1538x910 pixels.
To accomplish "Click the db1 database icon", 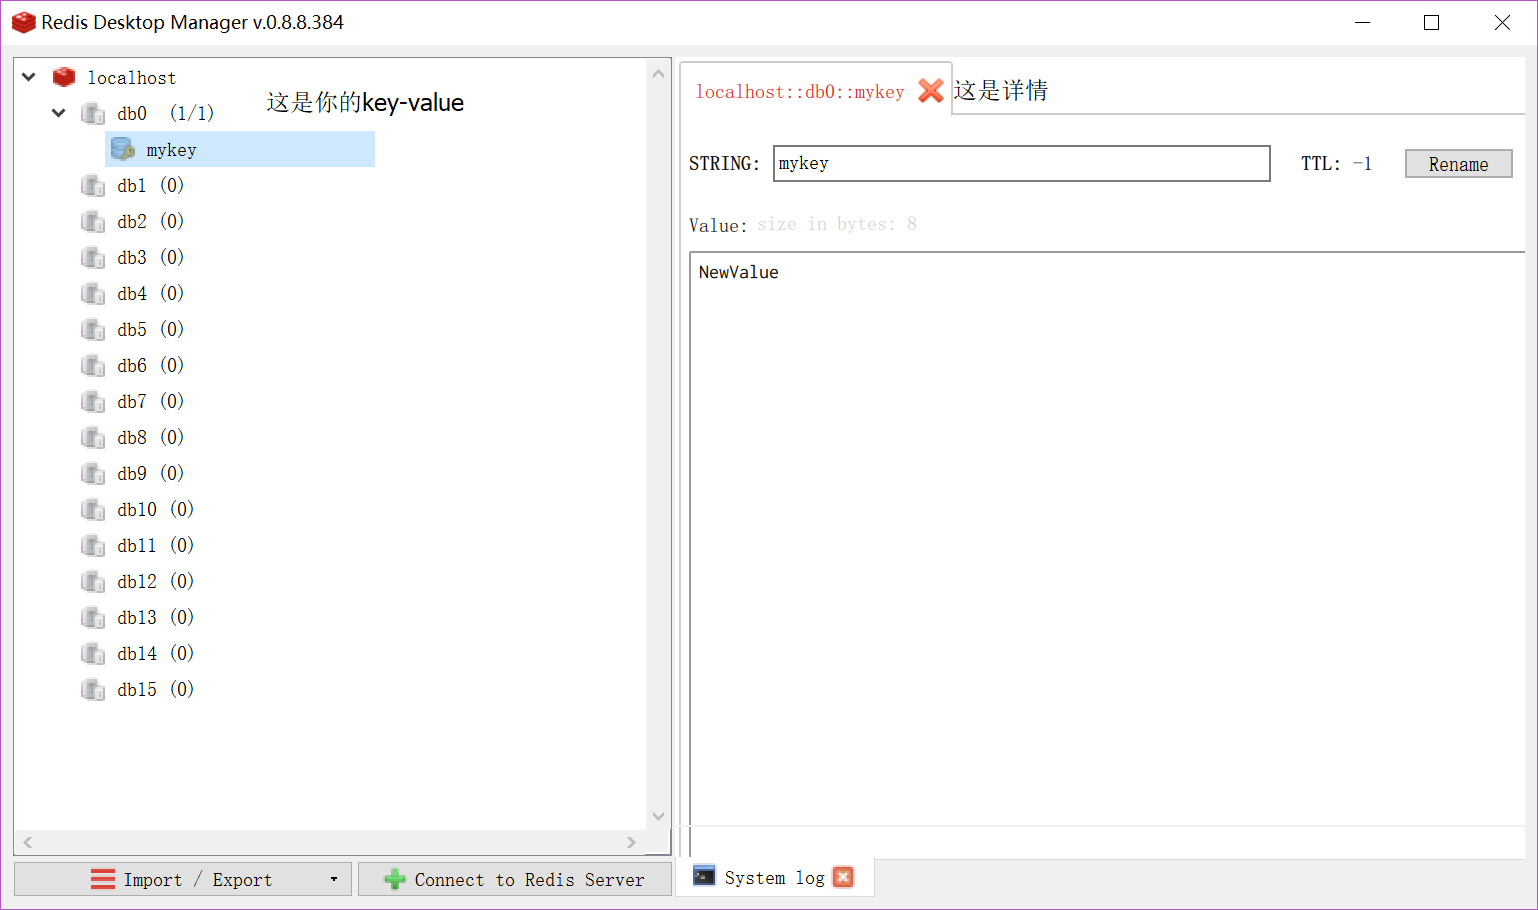I will coord(93,185).
